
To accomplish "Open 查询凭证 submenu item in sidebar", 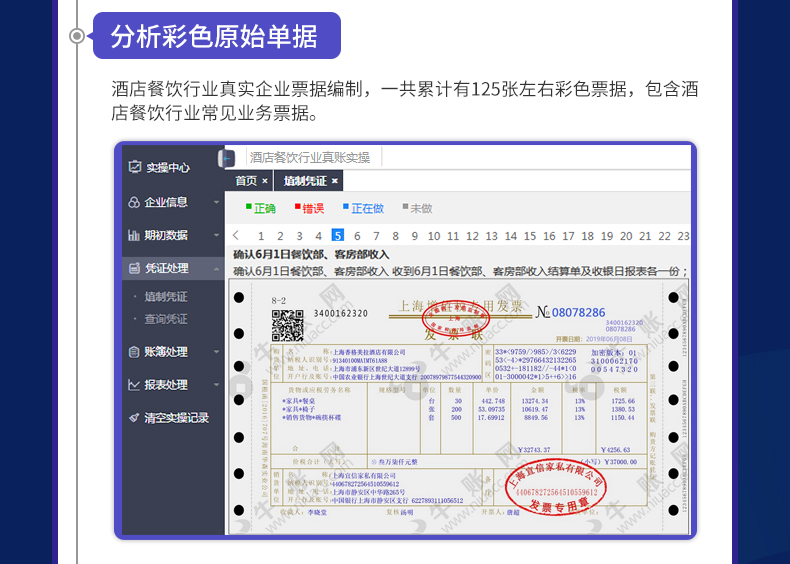I will point(166,319).
